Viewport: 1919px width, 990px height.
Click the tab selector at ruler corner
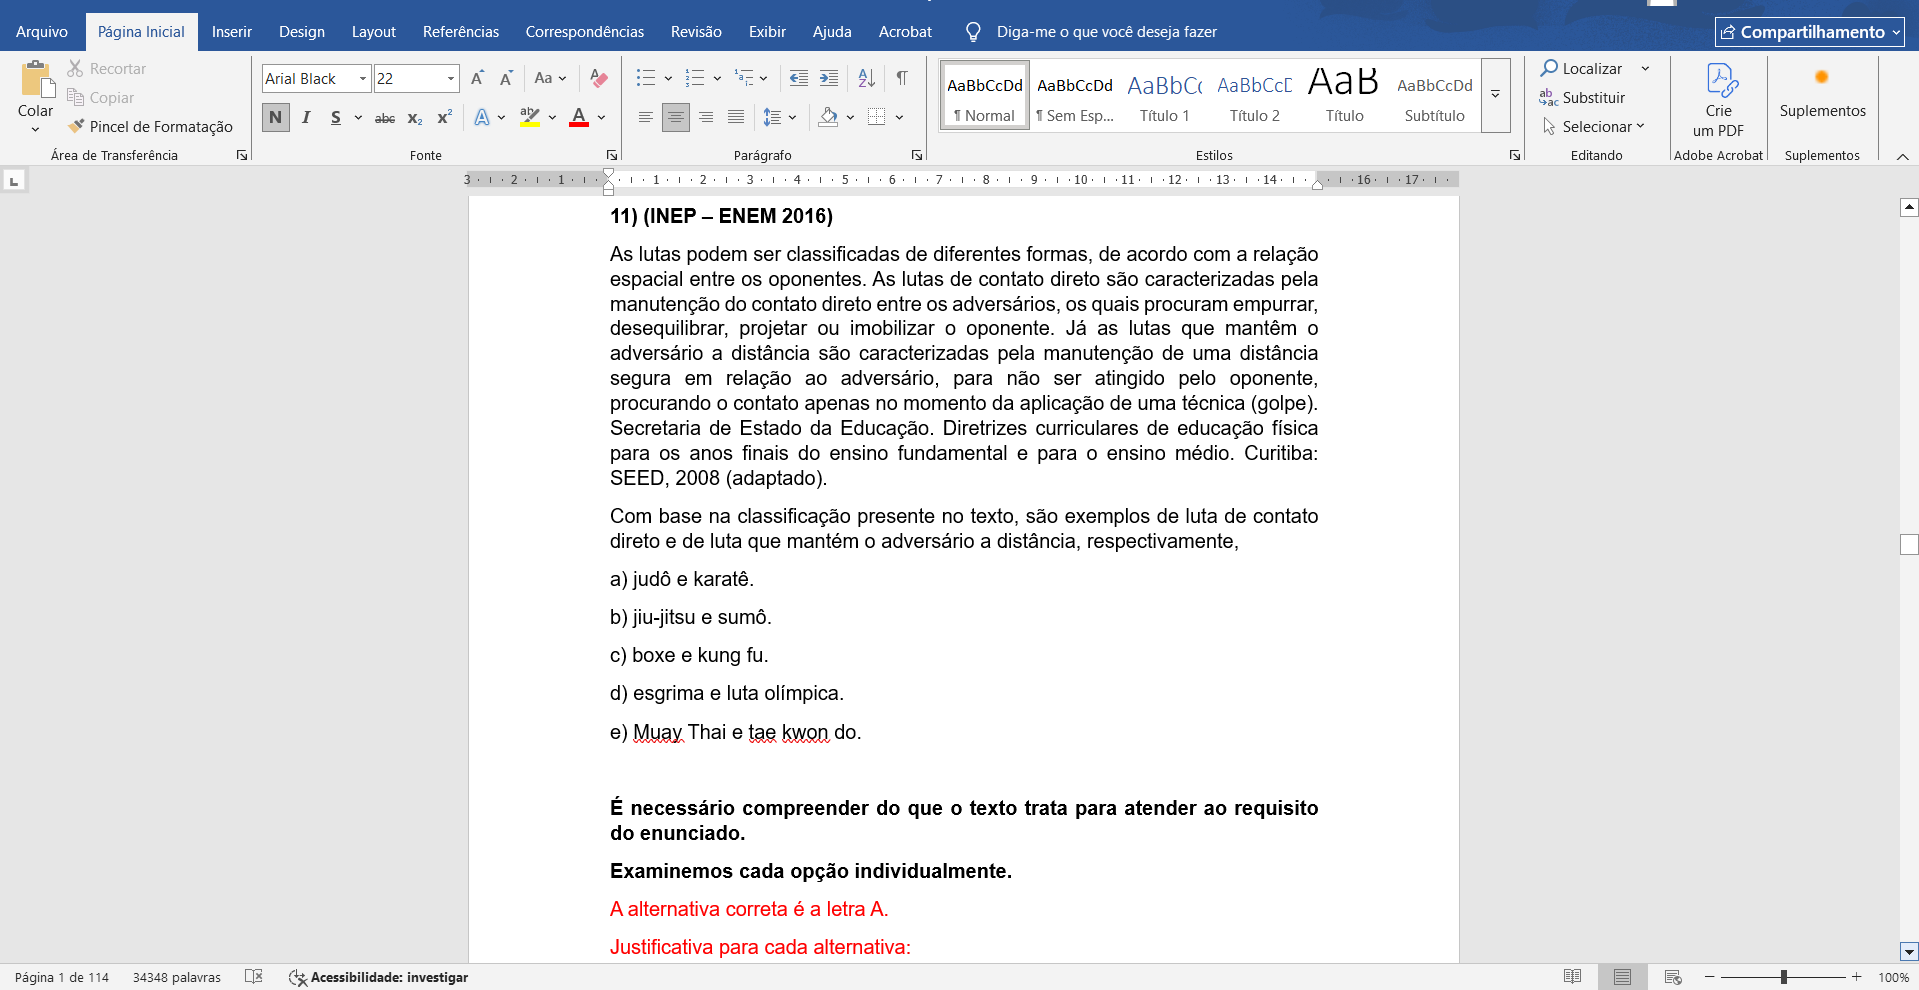(14, 181)
